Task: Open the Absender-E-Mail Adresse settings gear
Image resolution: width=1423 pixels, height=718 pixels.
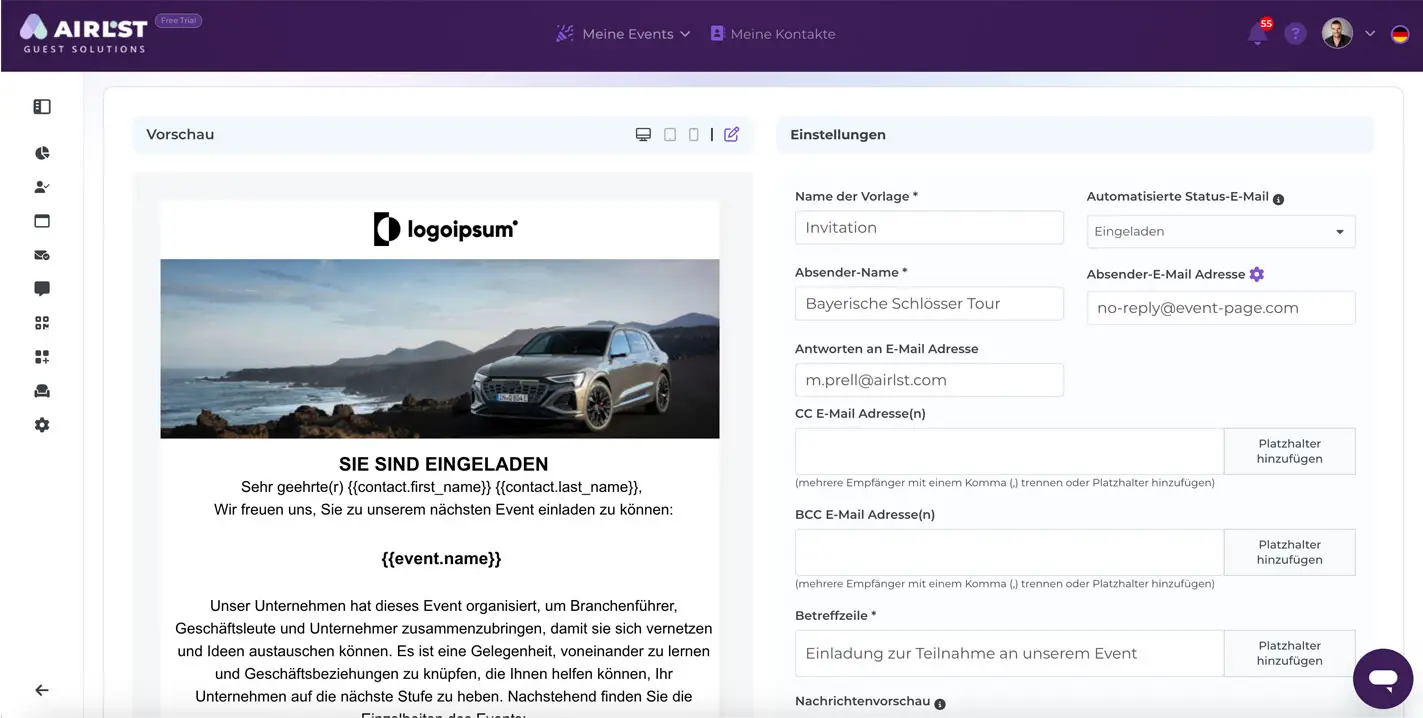Action: (x=1257, y=273)
